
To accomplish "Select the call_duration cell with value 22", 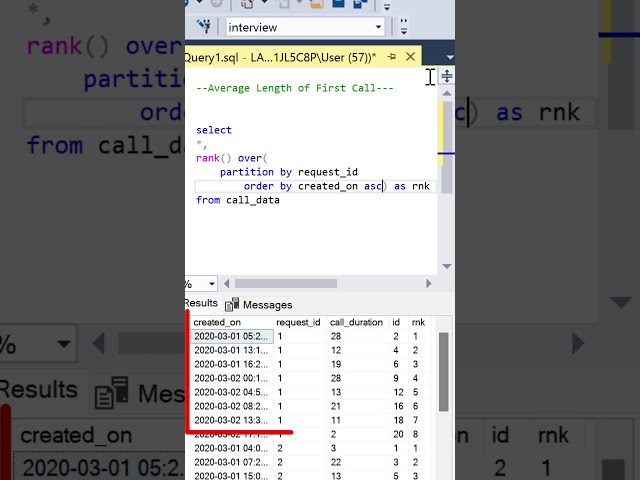I will click(x=358, y=462).
